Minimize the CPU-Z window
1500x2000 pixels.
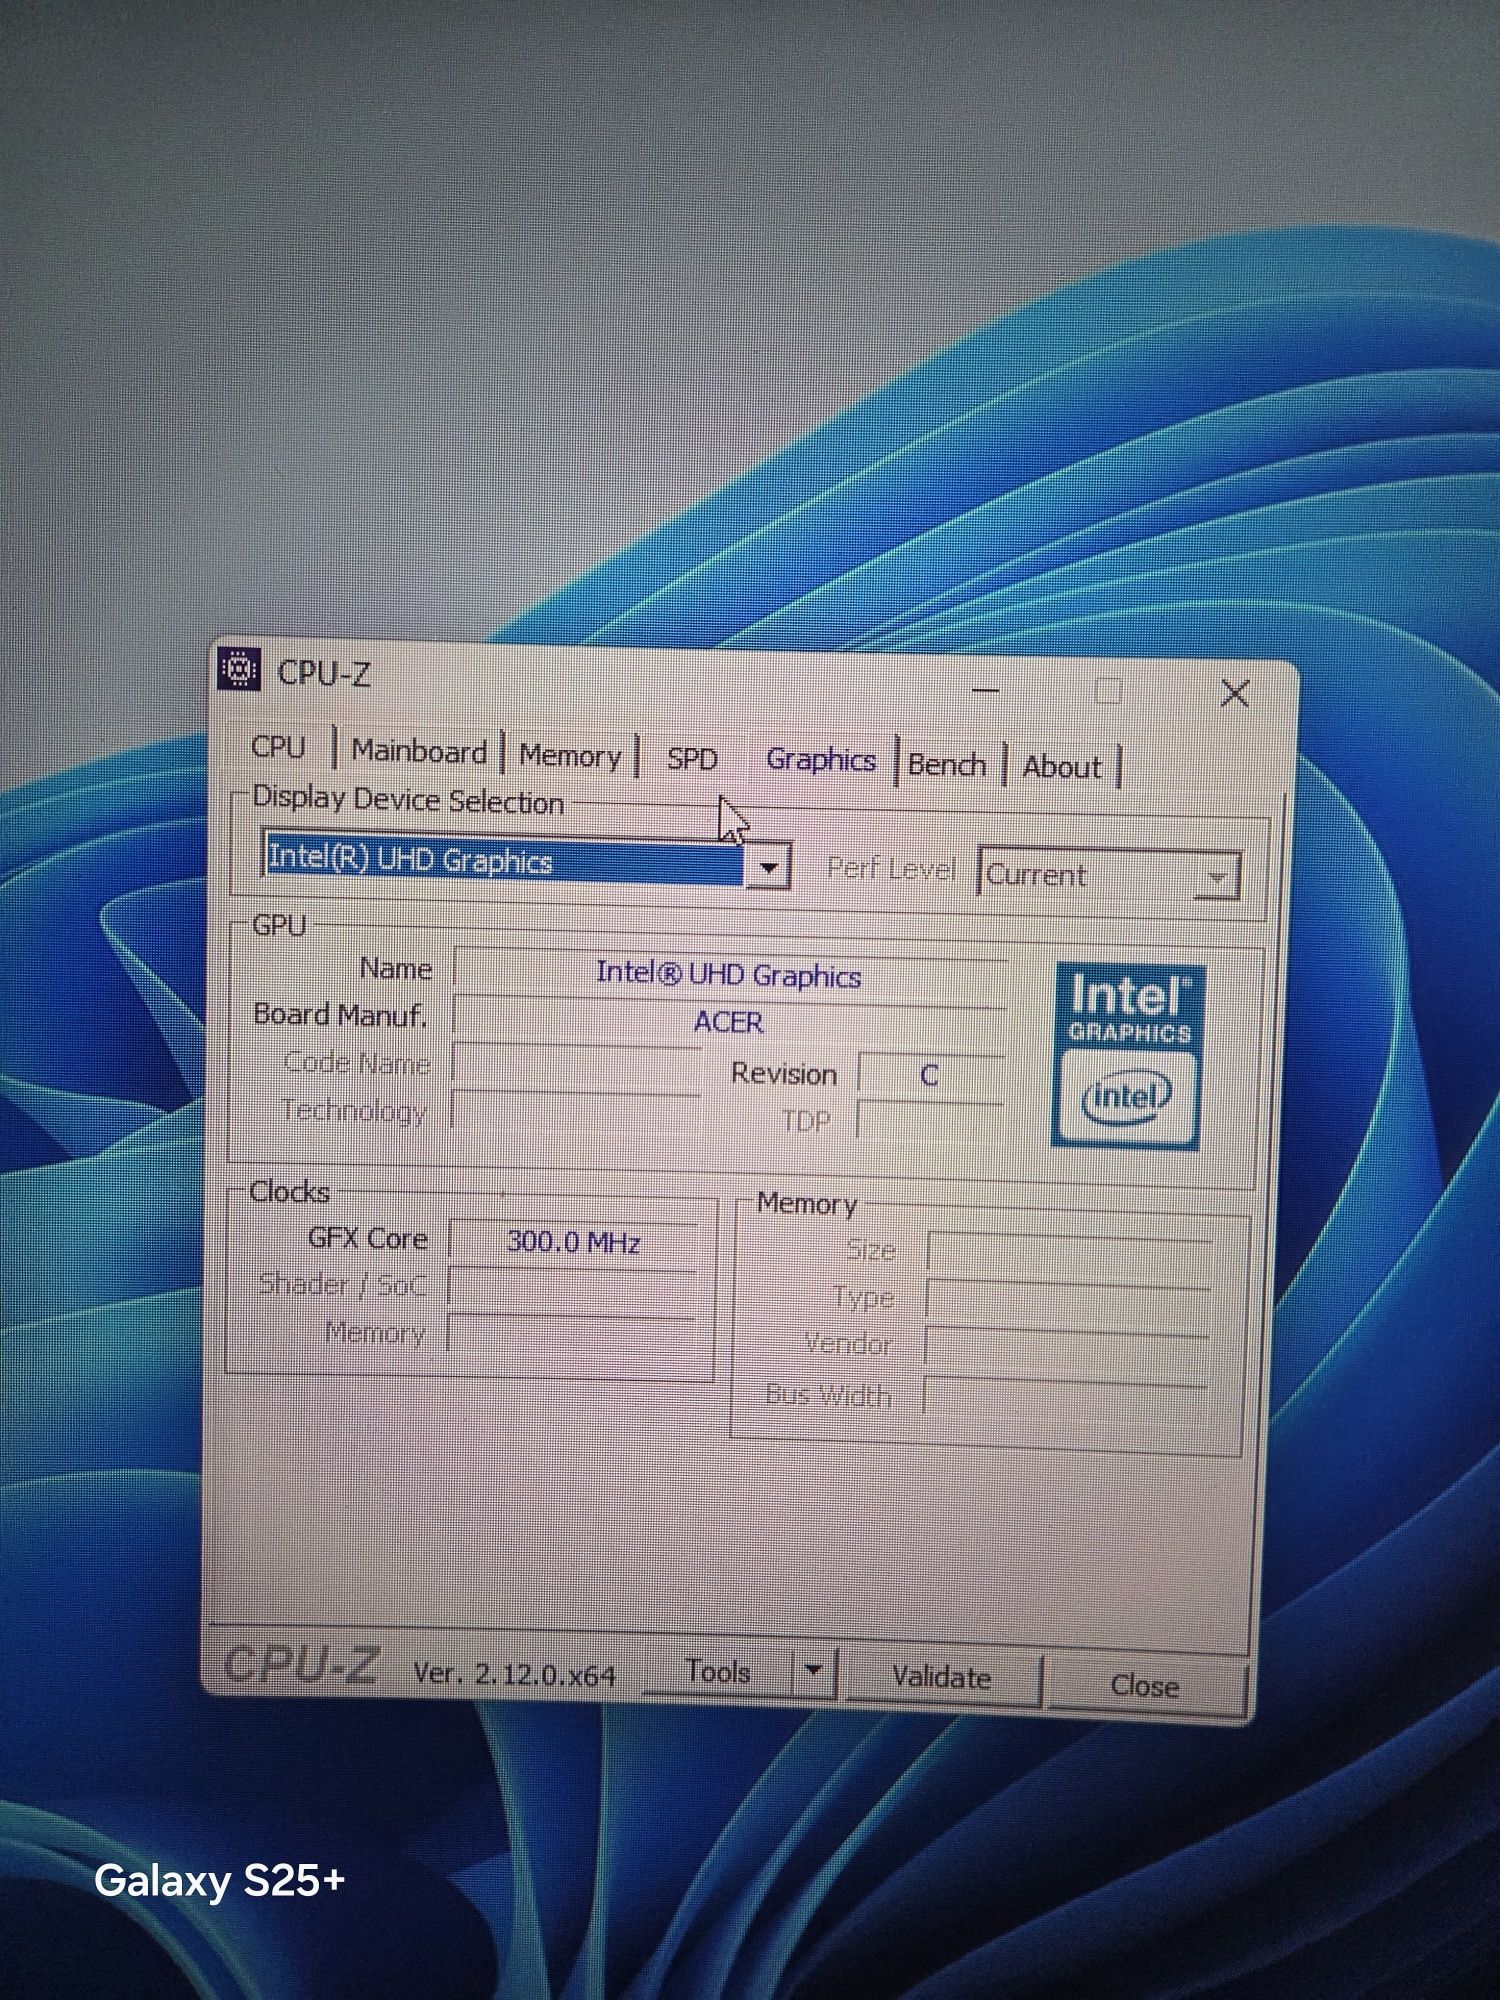[x=986, y=690]
